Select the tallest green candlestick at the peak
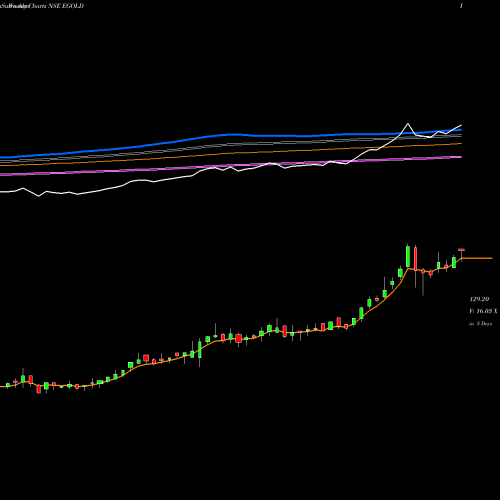 tap(408, 256)
